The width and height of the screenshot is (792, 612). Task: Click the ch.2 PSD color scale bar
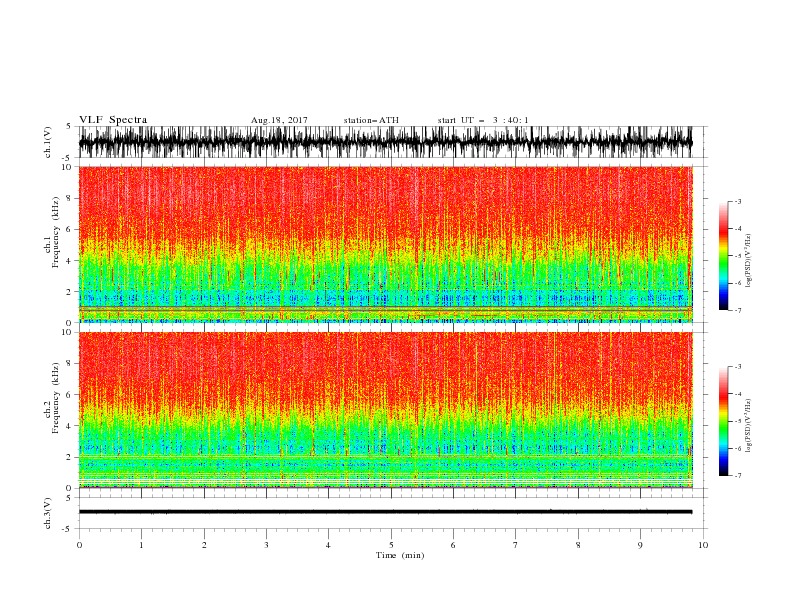[723, 421]
